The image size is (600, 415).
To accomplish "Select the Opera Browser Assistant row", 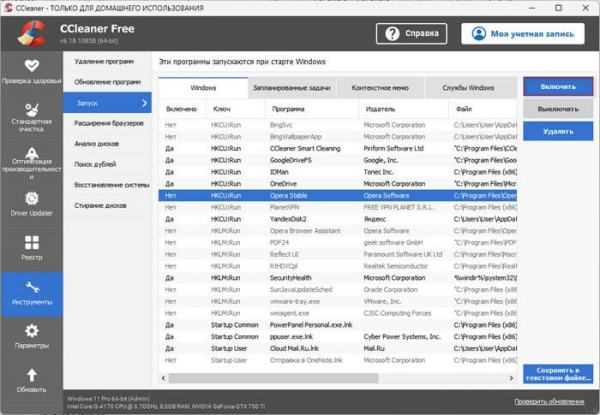I will (338, 231).
